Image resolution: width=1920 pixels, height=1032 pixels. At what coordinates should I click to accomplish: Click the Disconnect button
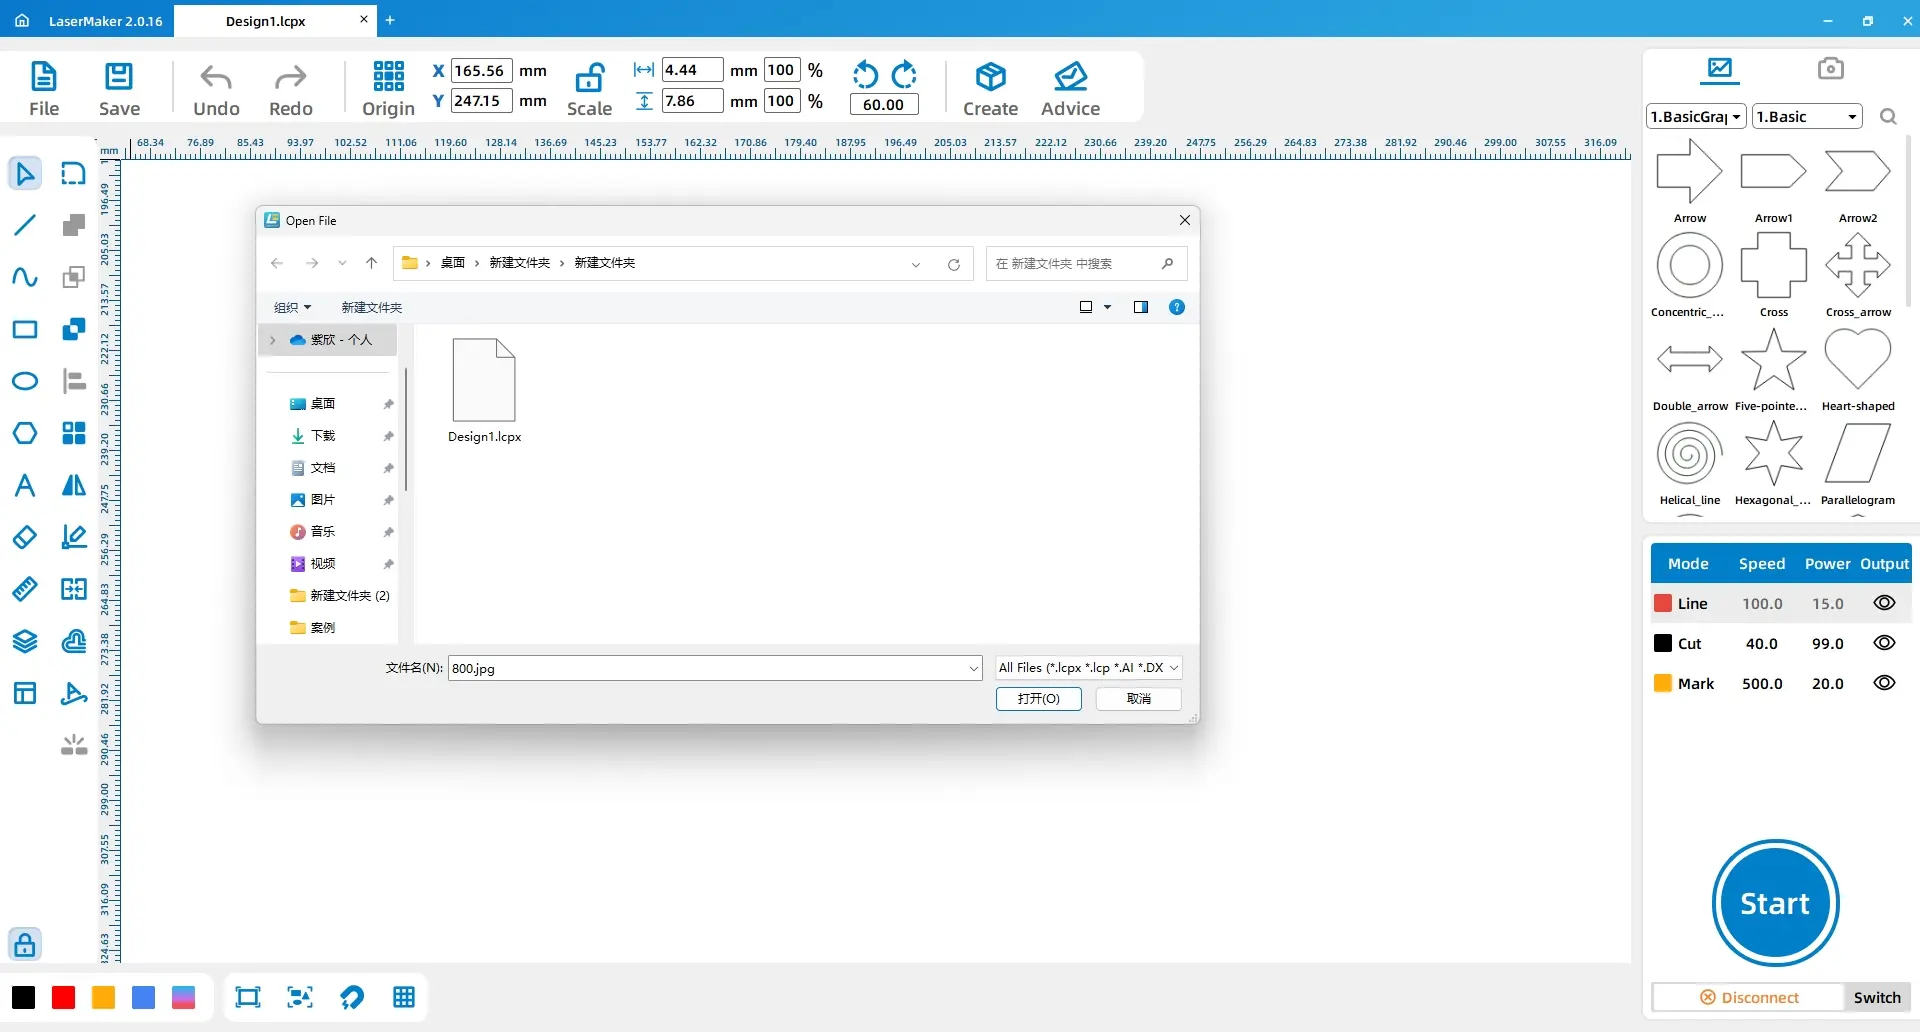1749,997
